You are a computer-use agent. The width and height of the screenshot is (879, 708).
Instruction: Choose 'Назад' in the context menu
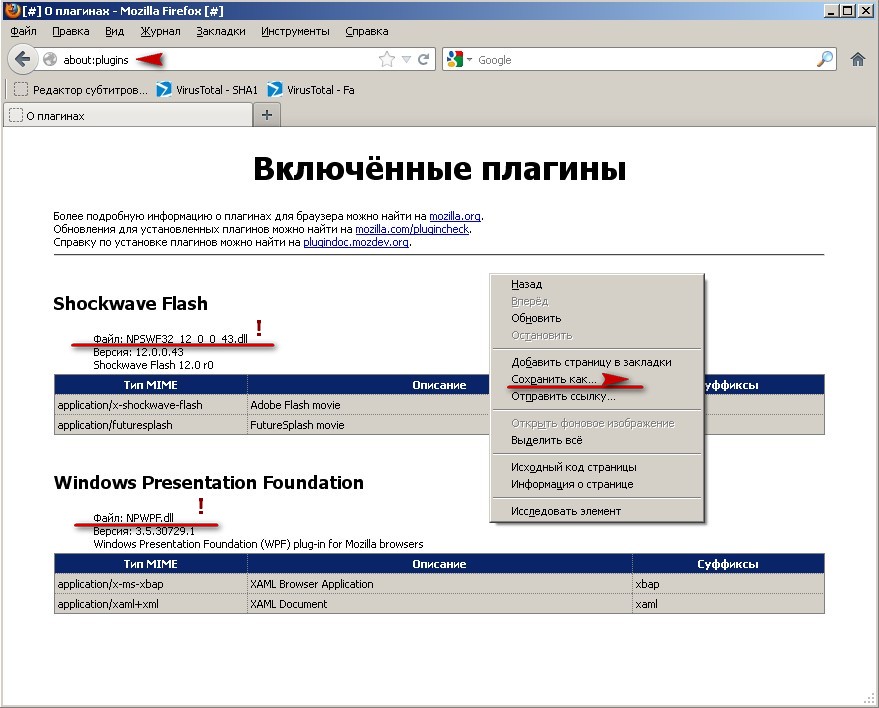pyautogui.click(x=597, y=284)
